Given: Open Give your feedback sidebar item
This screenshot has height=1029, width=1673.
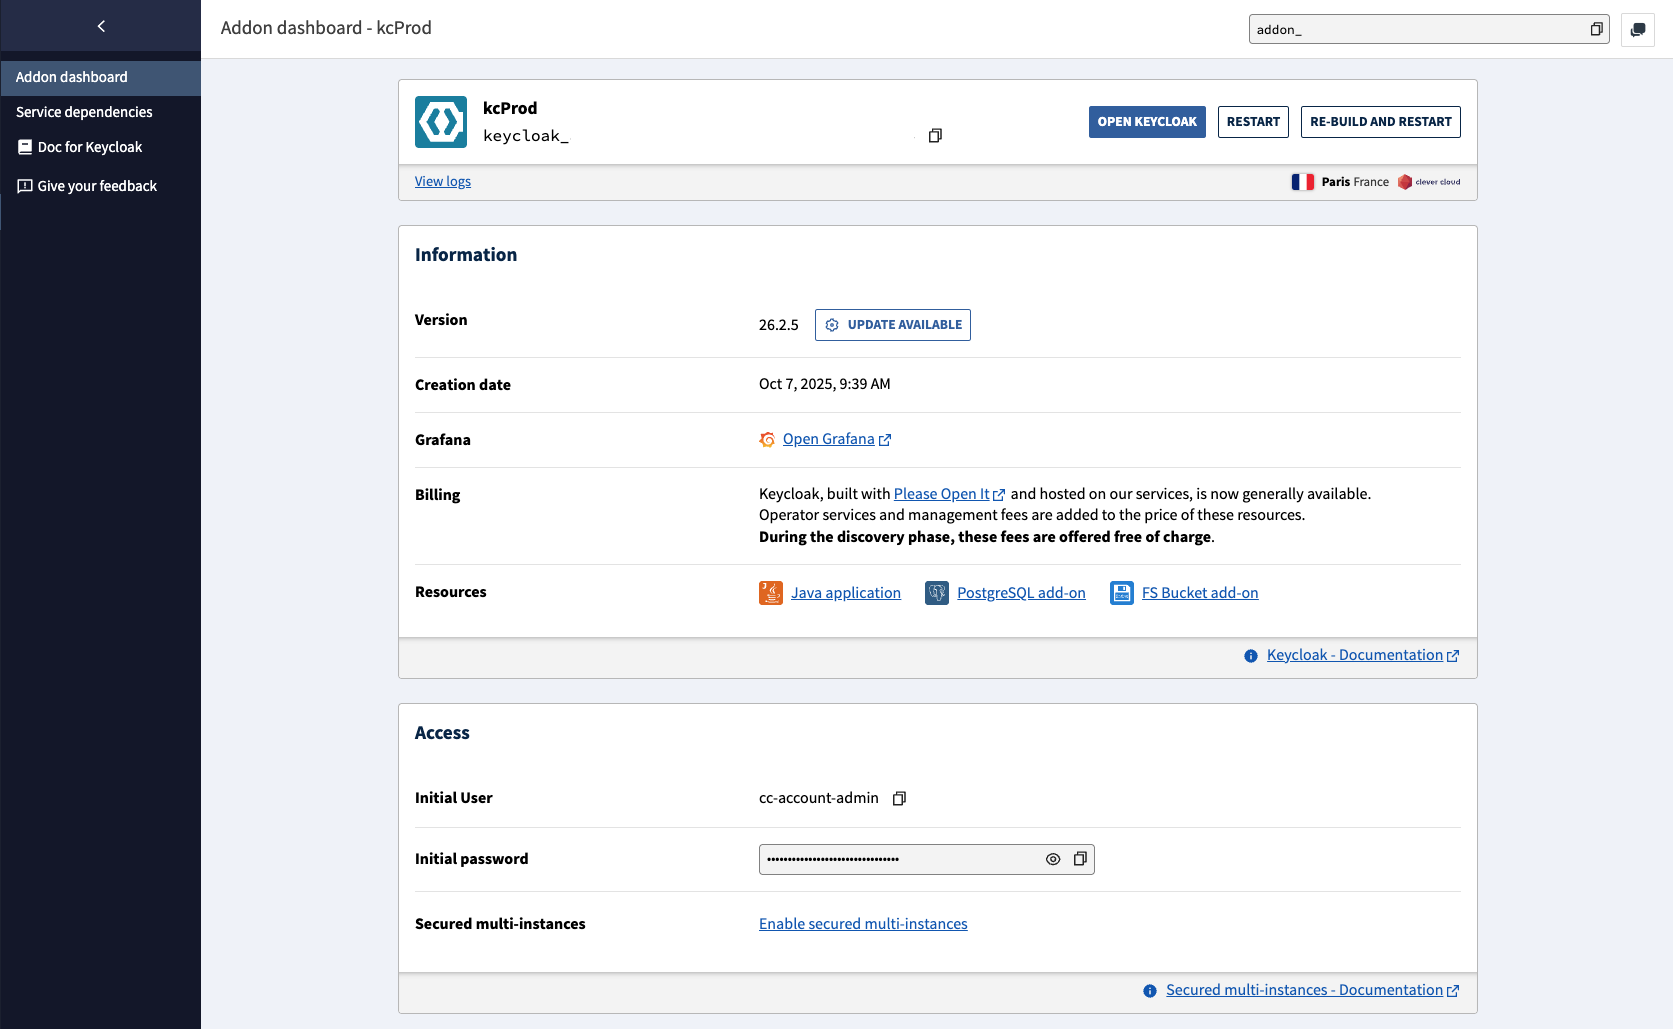Looking at the screenshot, I should 97,186.
